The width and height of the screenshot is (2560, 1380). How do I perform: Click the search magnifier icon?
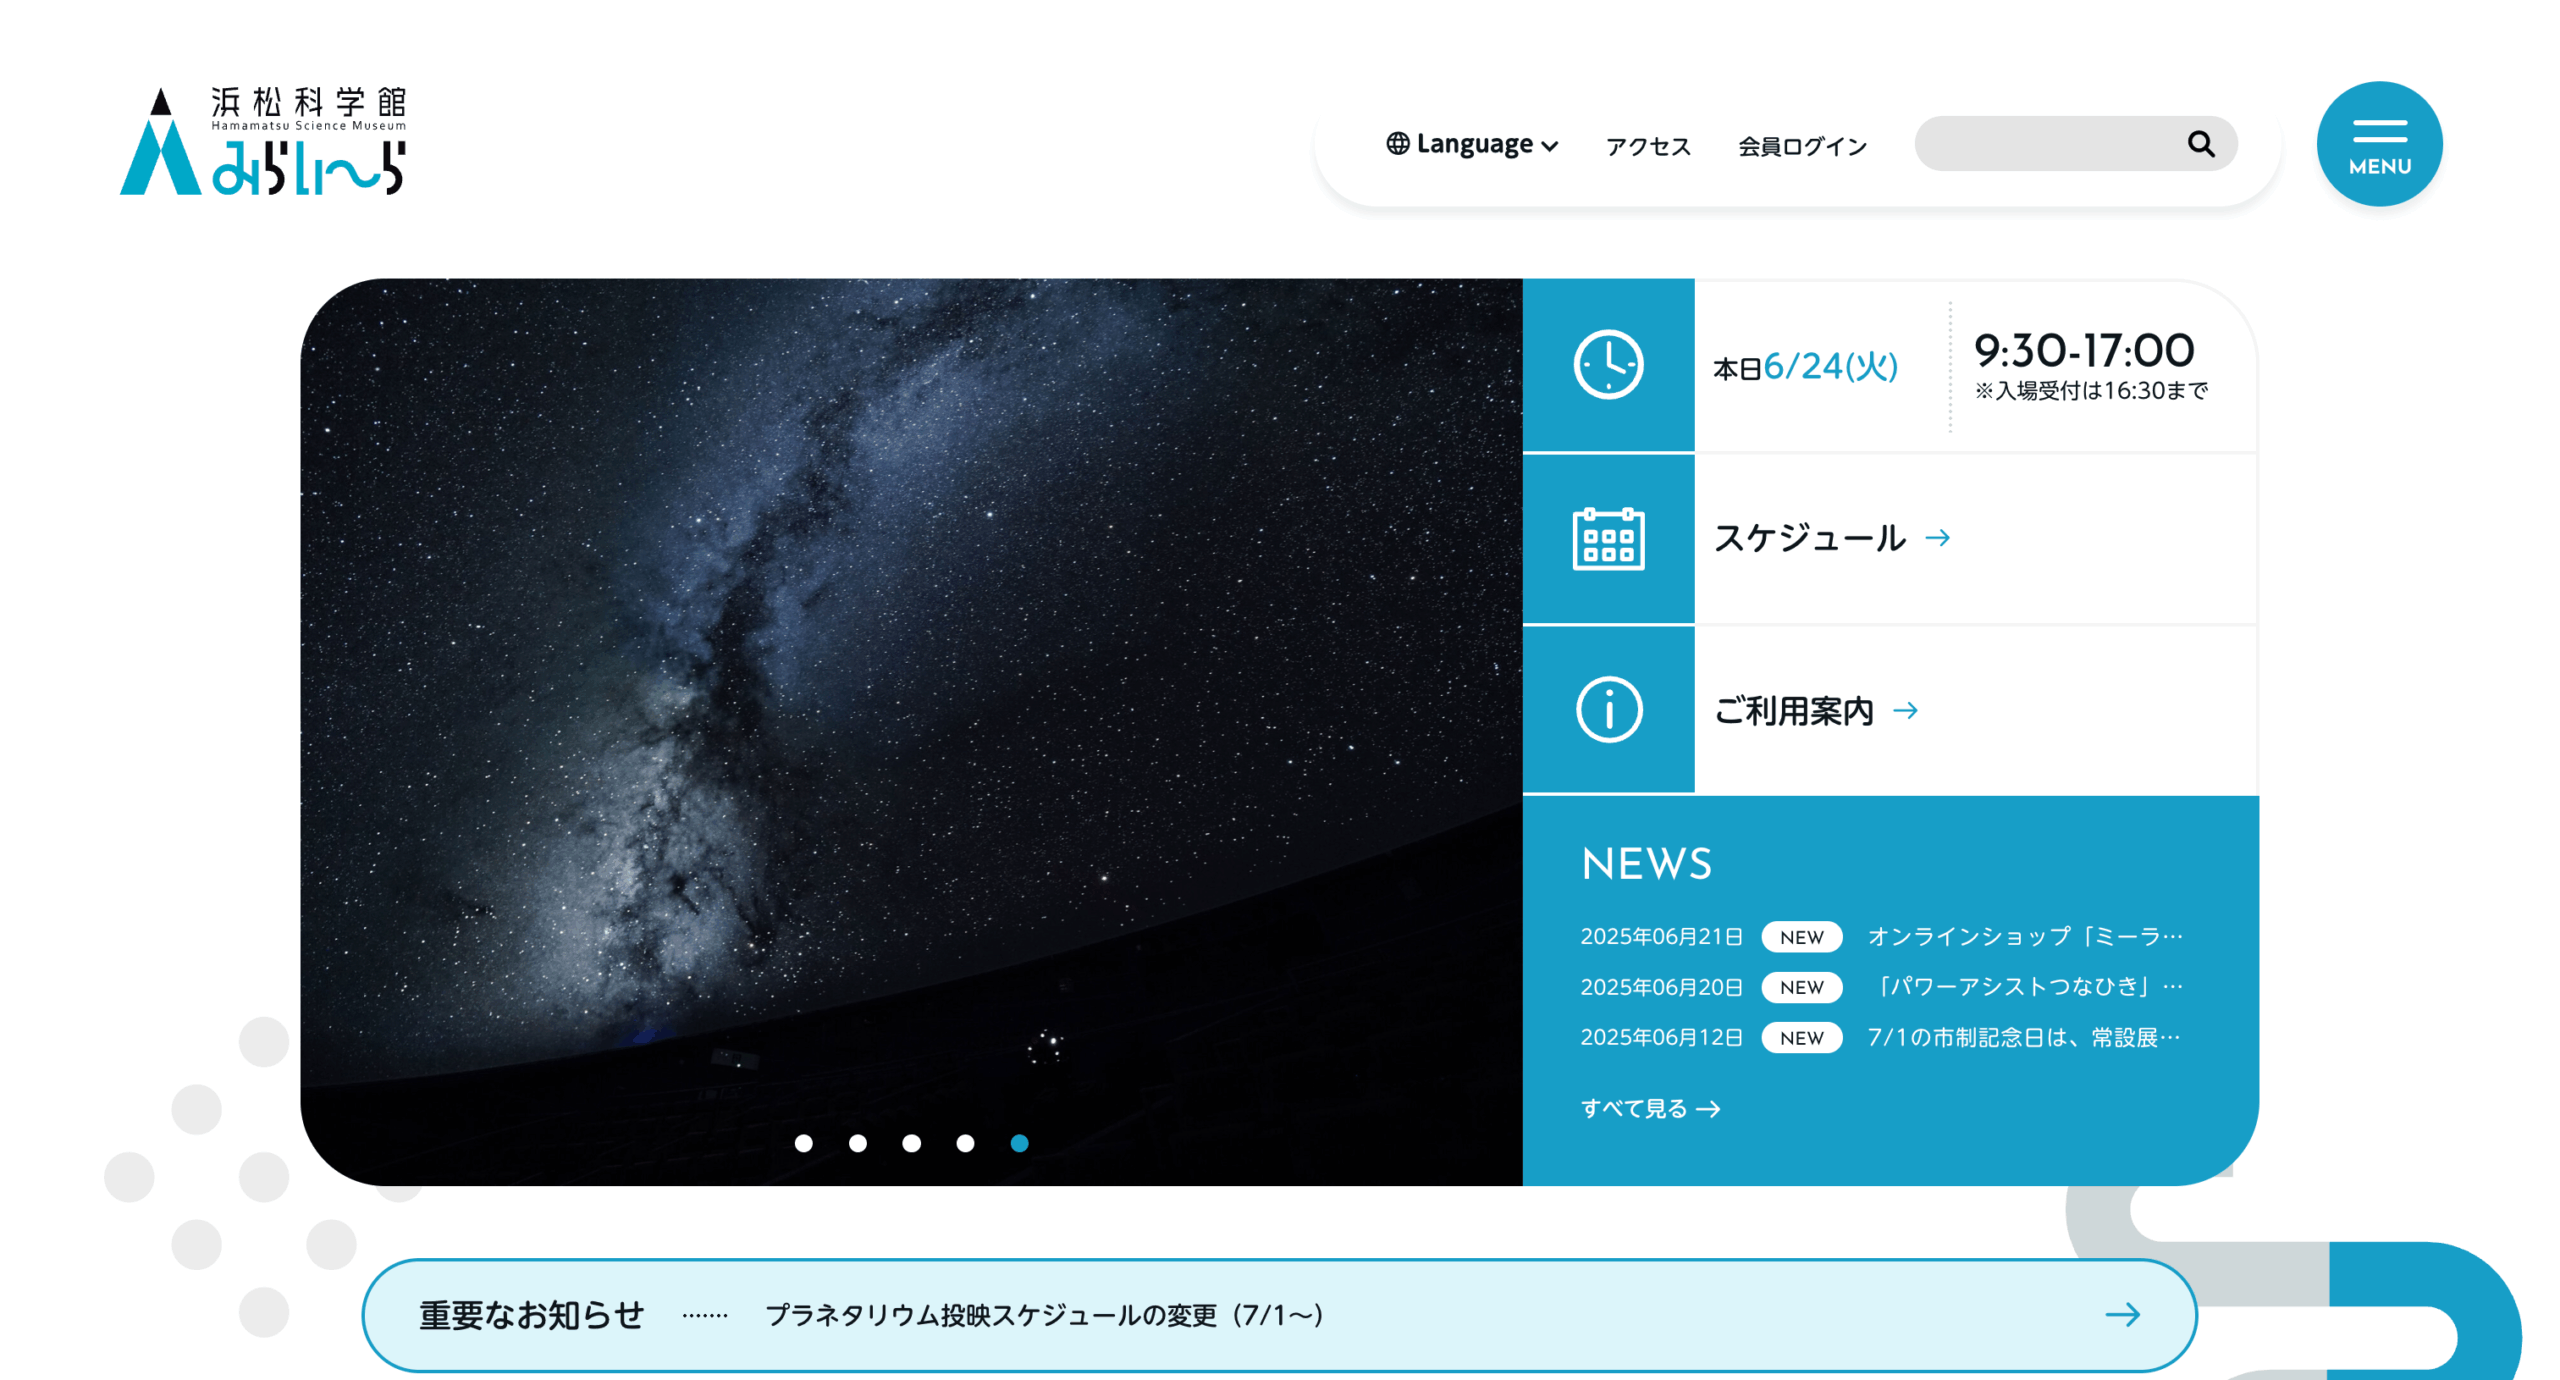point(2199,144)
